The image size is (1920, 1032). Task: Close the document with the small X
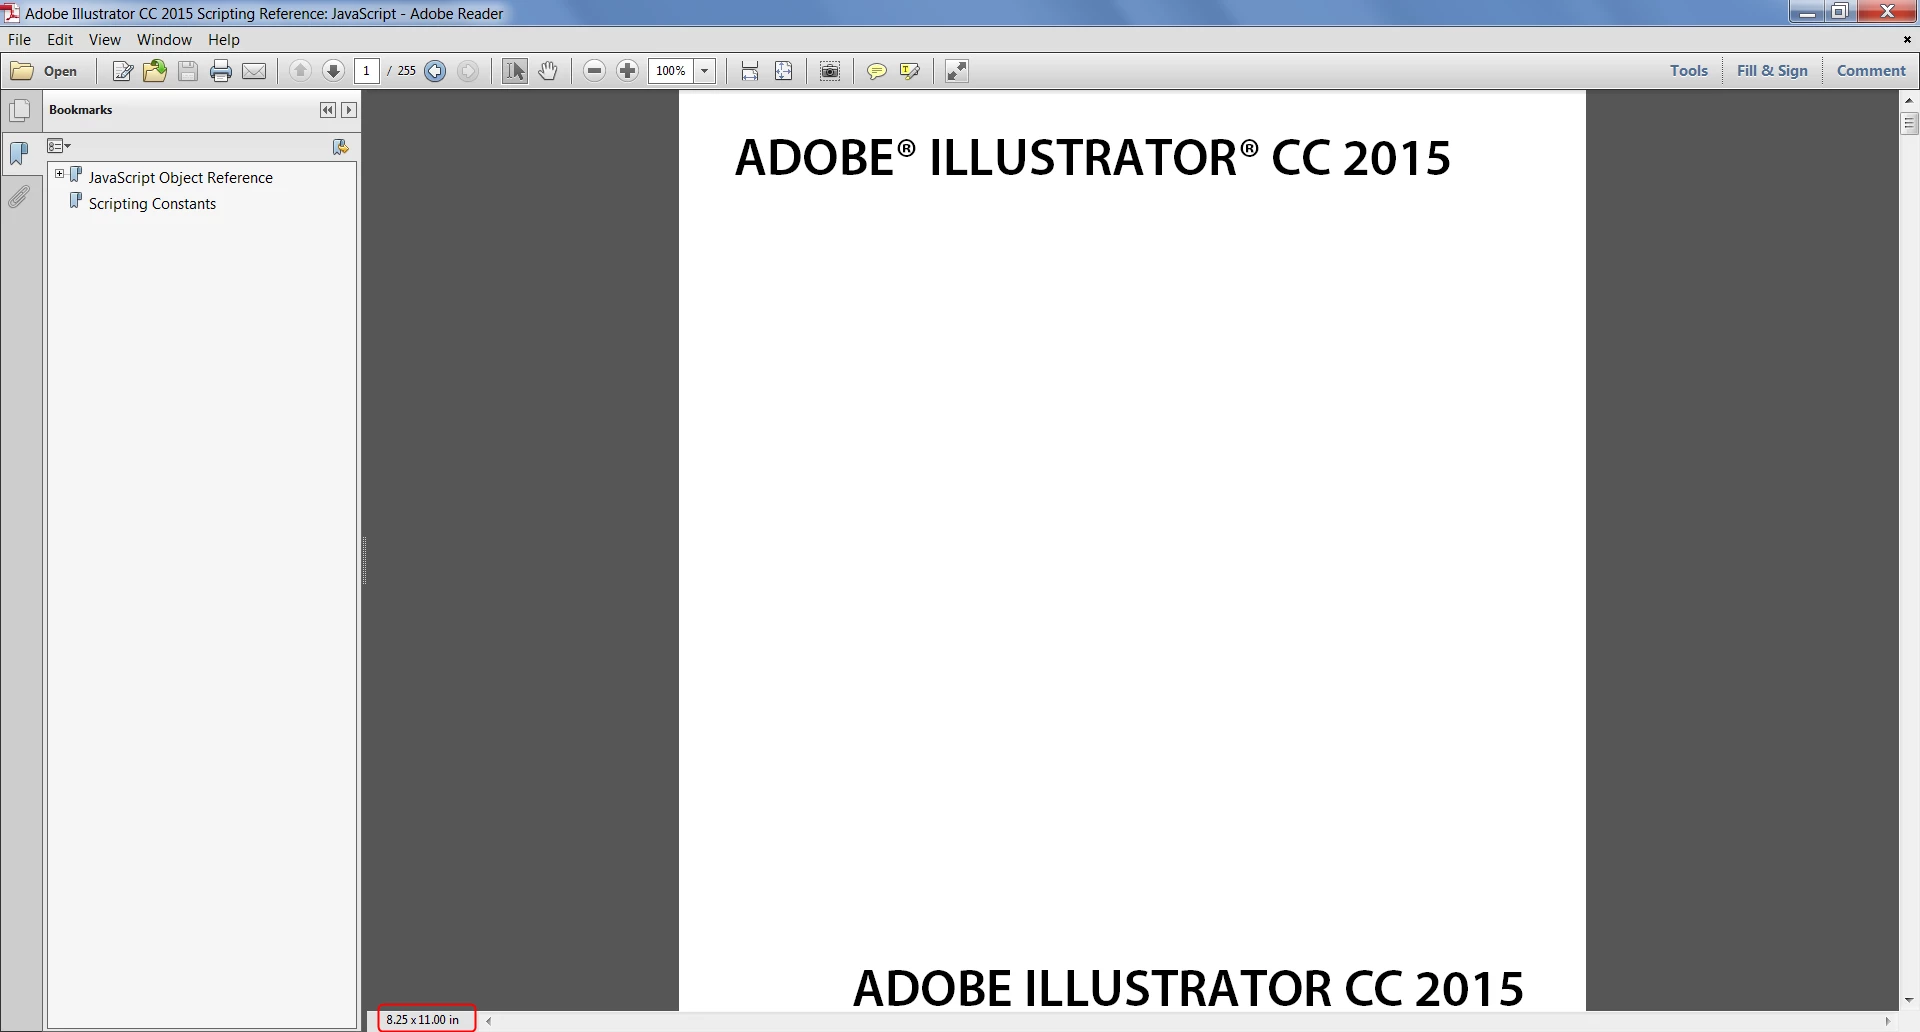[1907, 40]
